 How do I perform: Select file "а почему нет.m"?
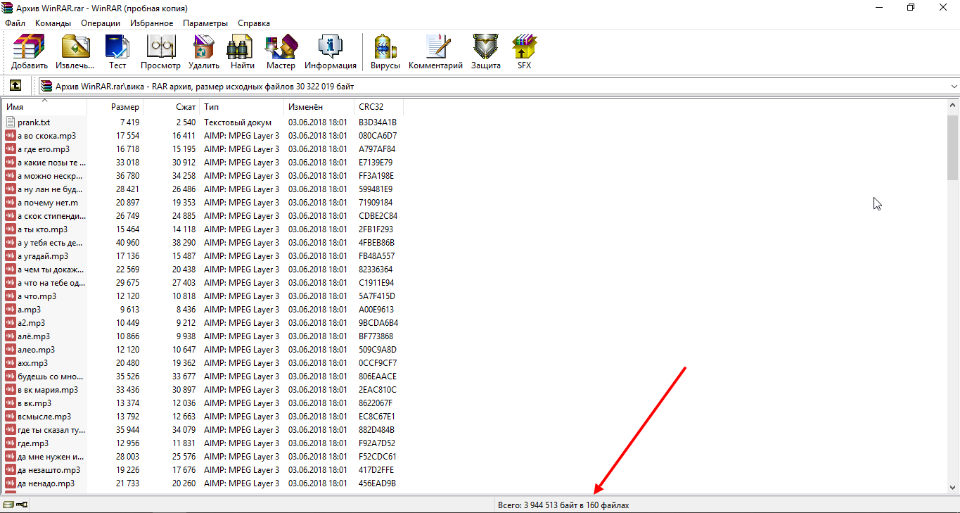(x=48, y=203)
